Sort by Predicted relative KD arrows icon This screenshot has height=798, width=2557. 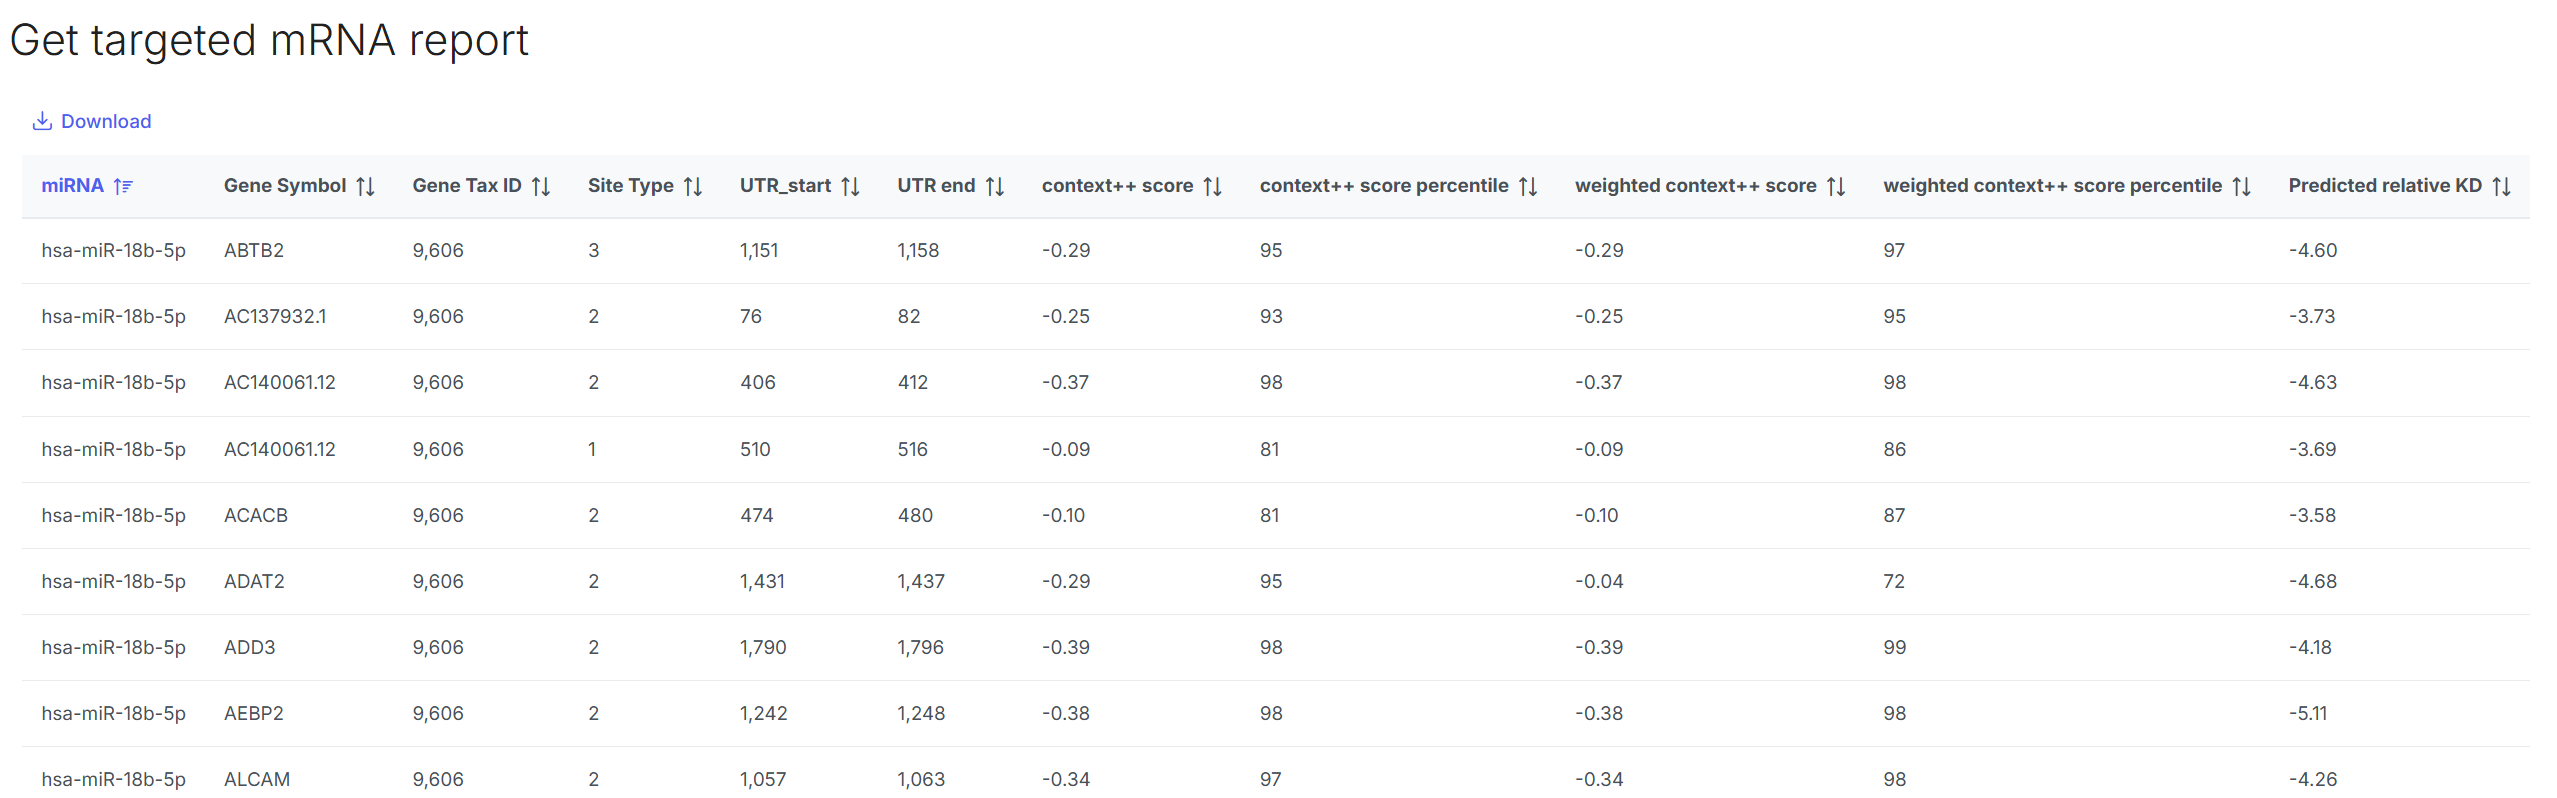pyautogui.click(x=2502, y=186)
